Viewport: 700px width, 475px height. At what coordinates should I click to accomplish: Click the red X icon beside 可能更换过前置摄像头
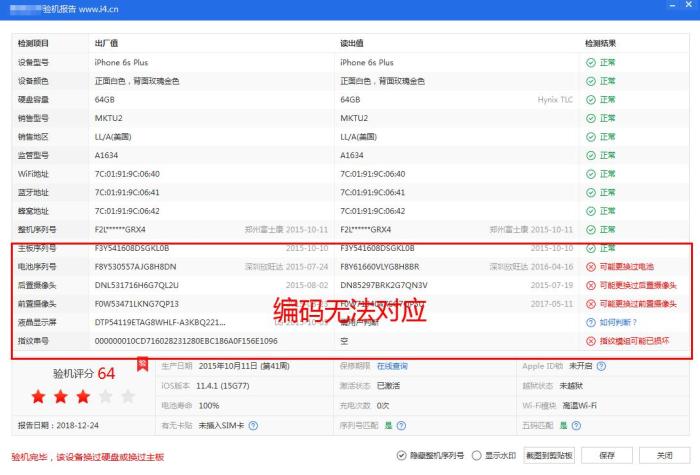pos(591,304)
